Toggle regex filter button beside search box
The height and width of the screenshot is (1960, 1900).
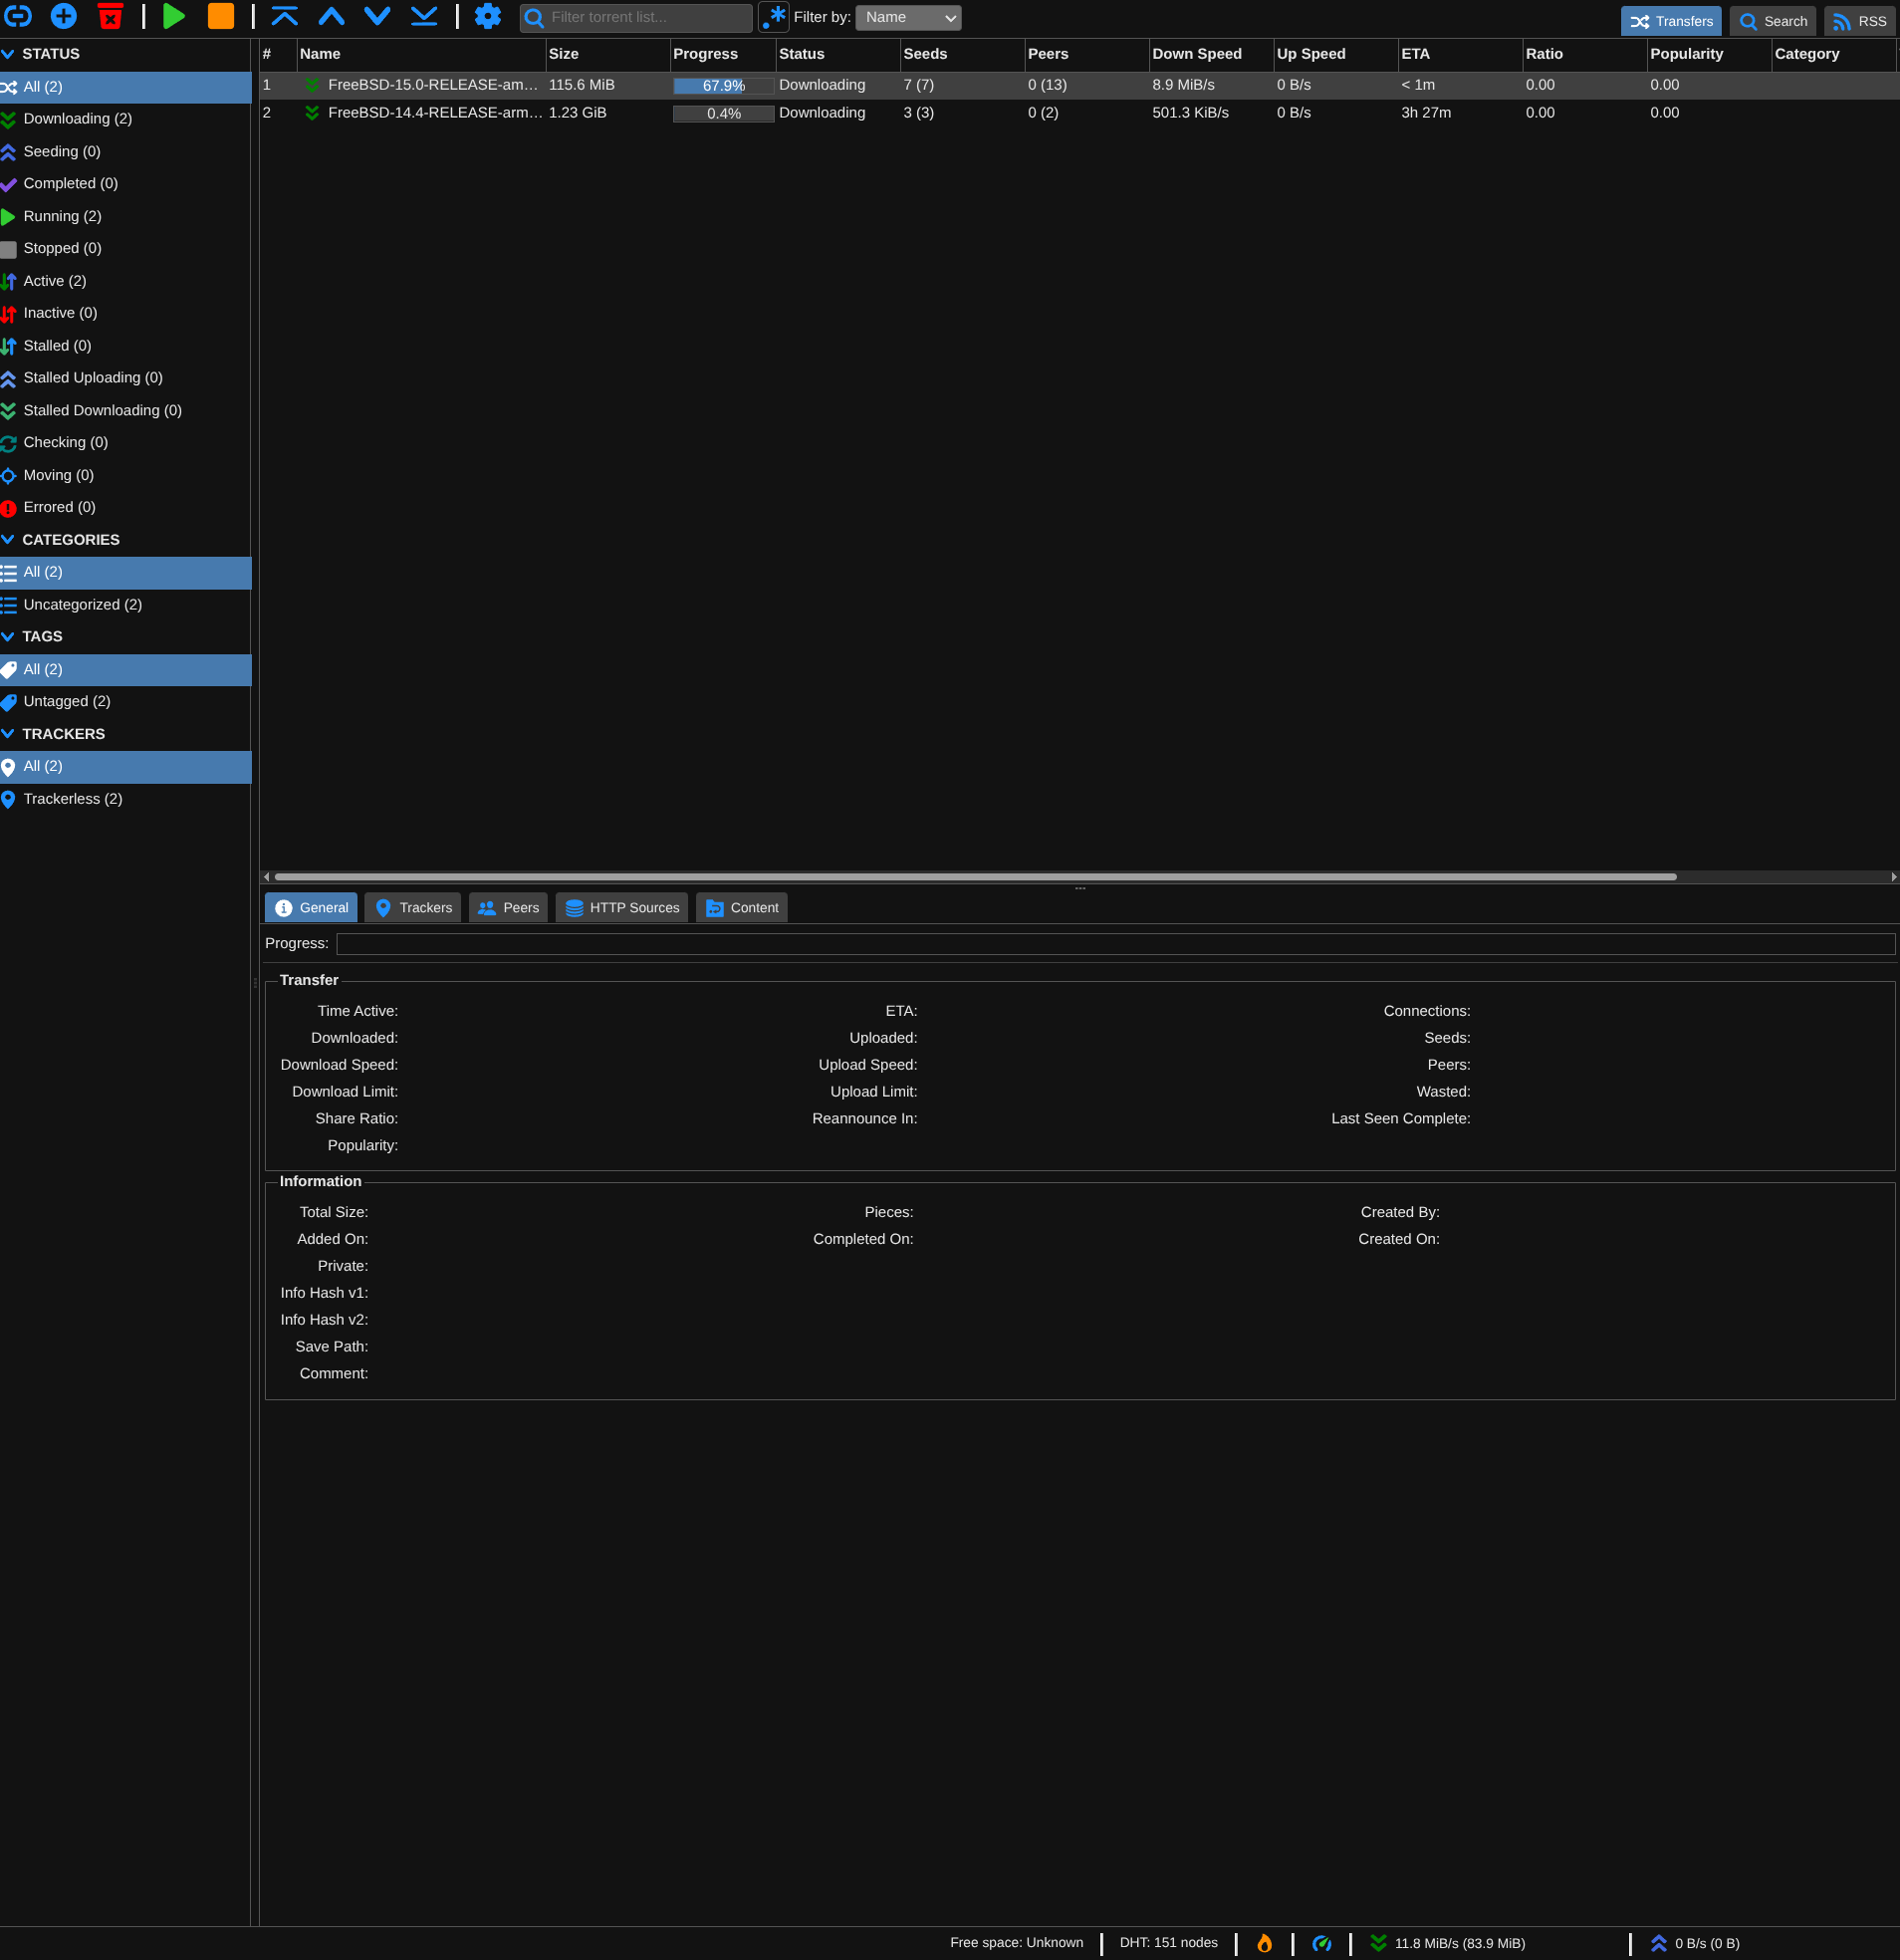(773, 17)
